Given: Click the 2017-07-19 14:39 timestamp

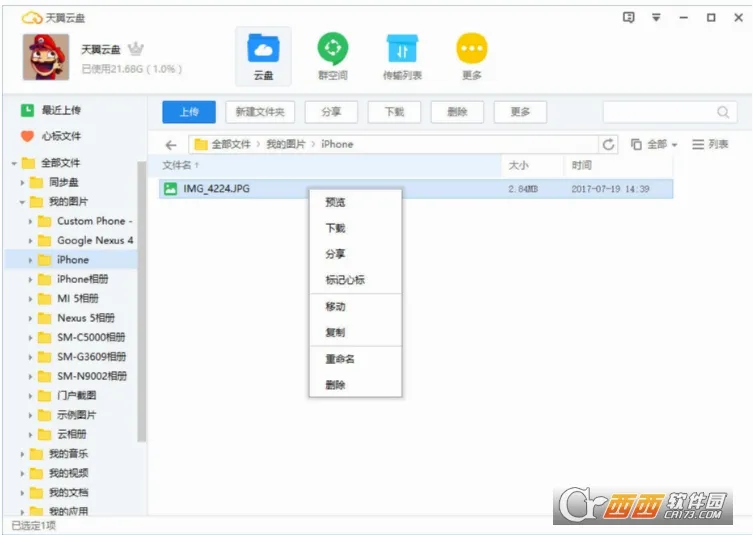Looking at the screenshot, I should click(x=610, y=189).
